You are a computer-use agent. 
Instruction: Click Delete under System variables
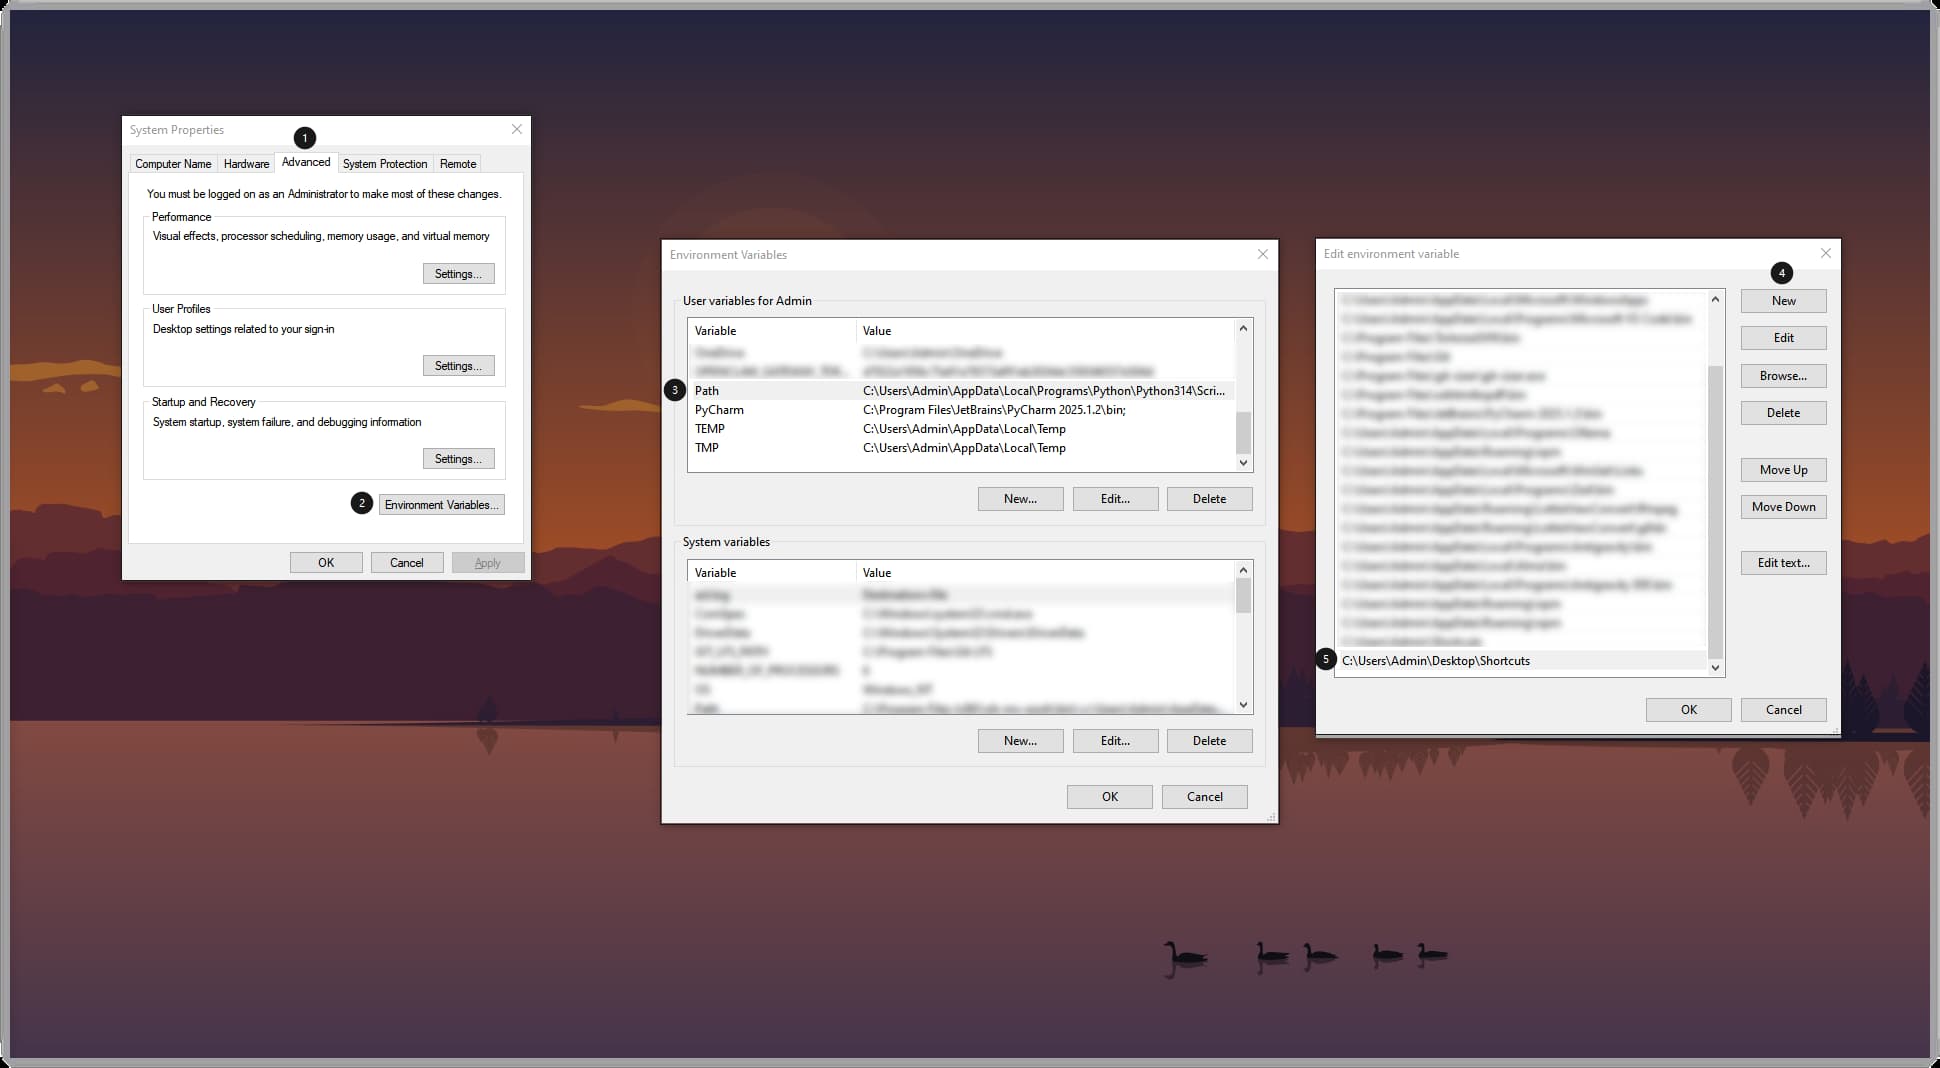pos(1209,741)
